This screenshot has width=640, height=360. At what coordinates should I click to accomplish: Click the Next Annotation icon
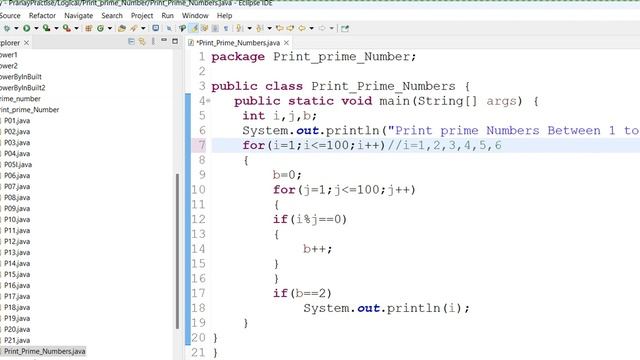pos(239,28)
